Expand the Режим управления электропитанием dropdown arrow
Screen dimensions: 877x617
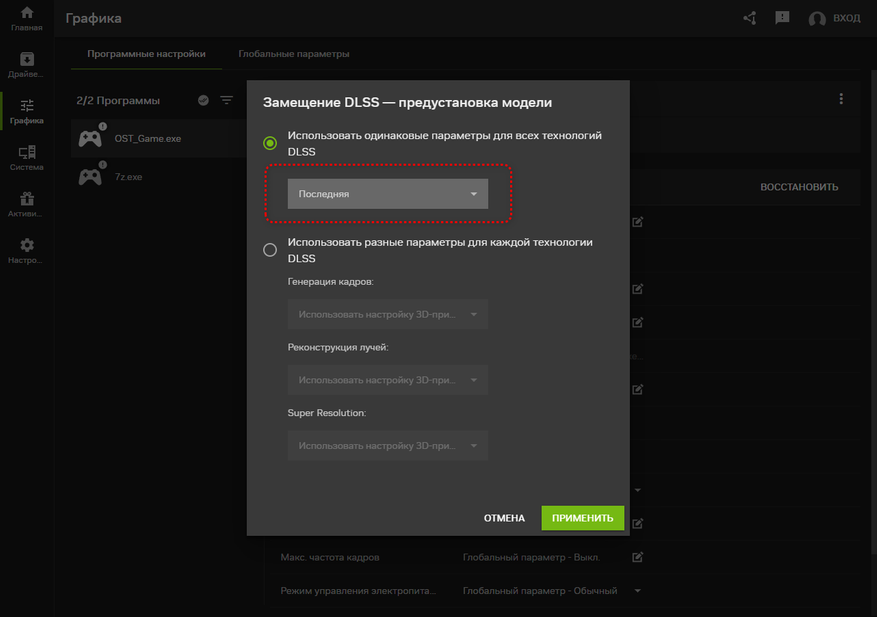point(638,591)
